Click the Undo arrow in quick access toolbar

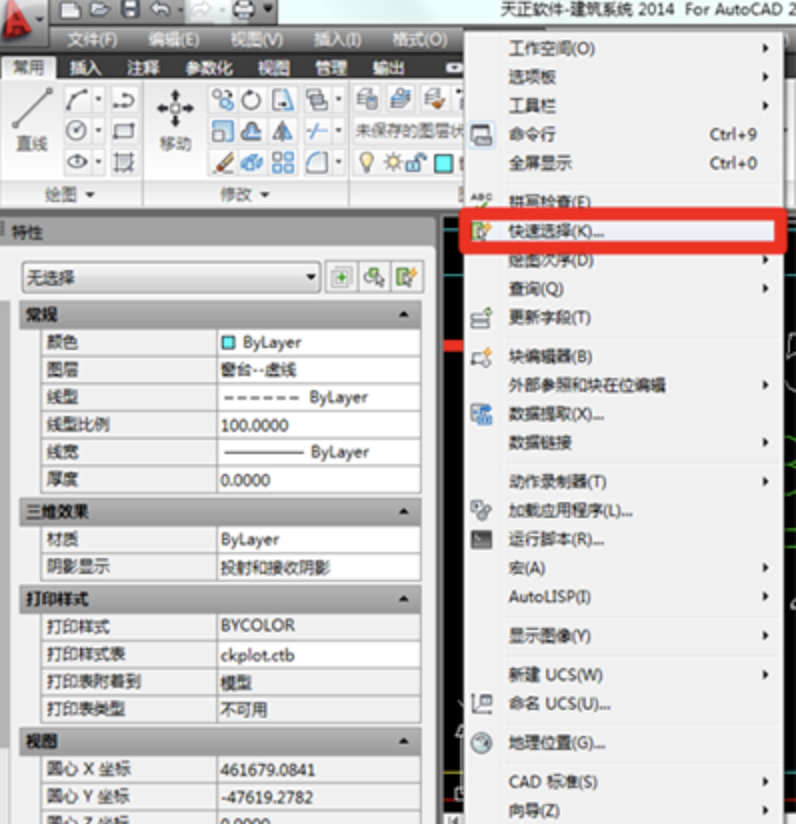pos(160,9)
